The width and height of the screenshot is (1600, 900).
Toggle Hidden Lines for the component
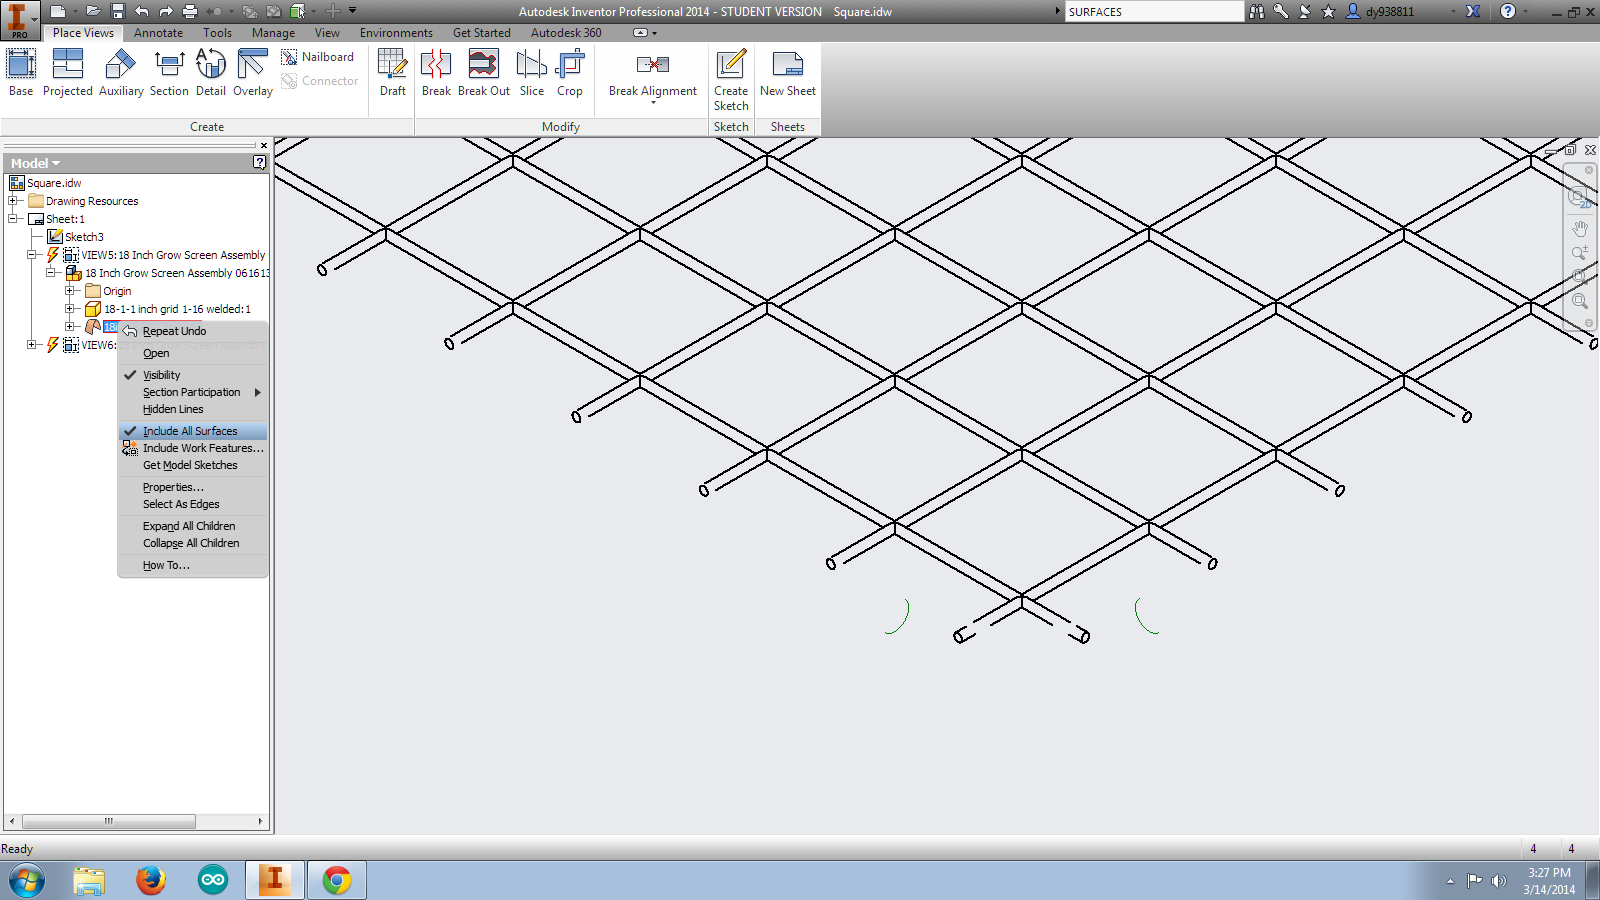(x=172, y=409)
